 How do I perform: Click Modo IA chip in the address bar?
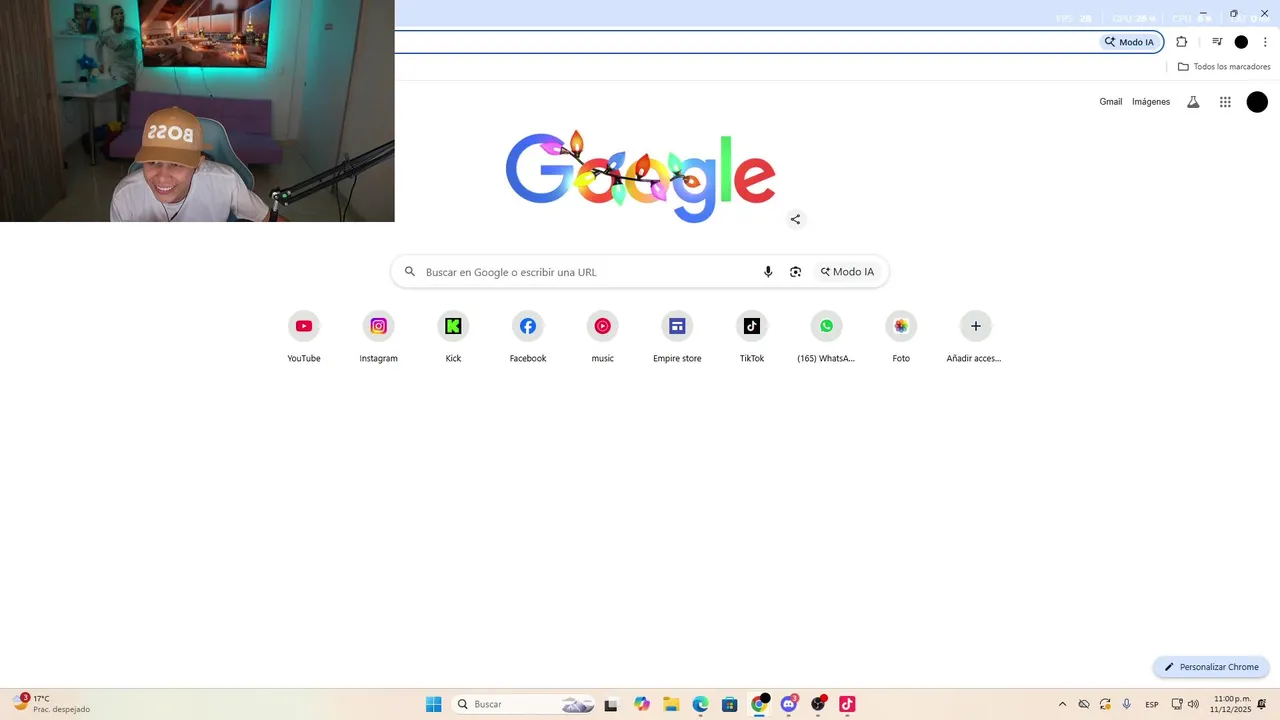tap(1129, 42)
